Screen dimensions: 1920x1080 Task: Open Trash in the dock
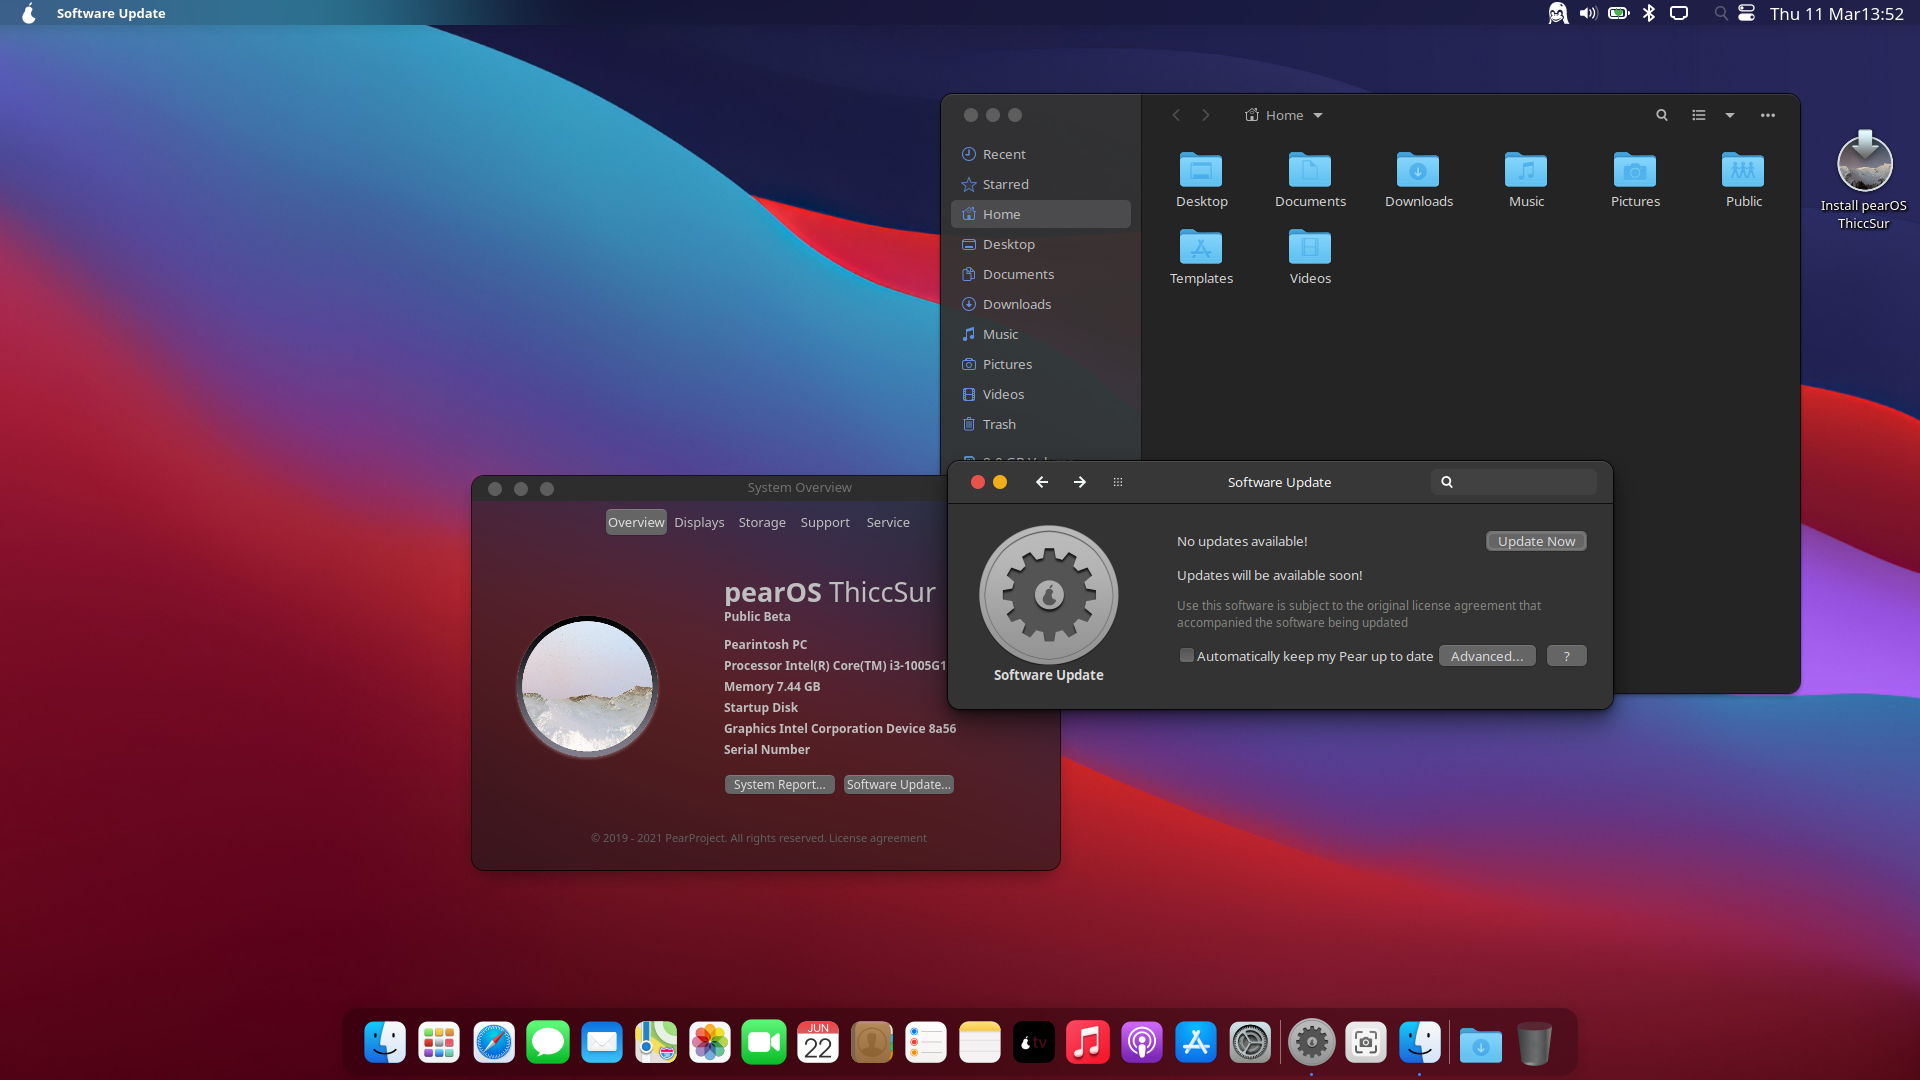click(1535, 1043)
